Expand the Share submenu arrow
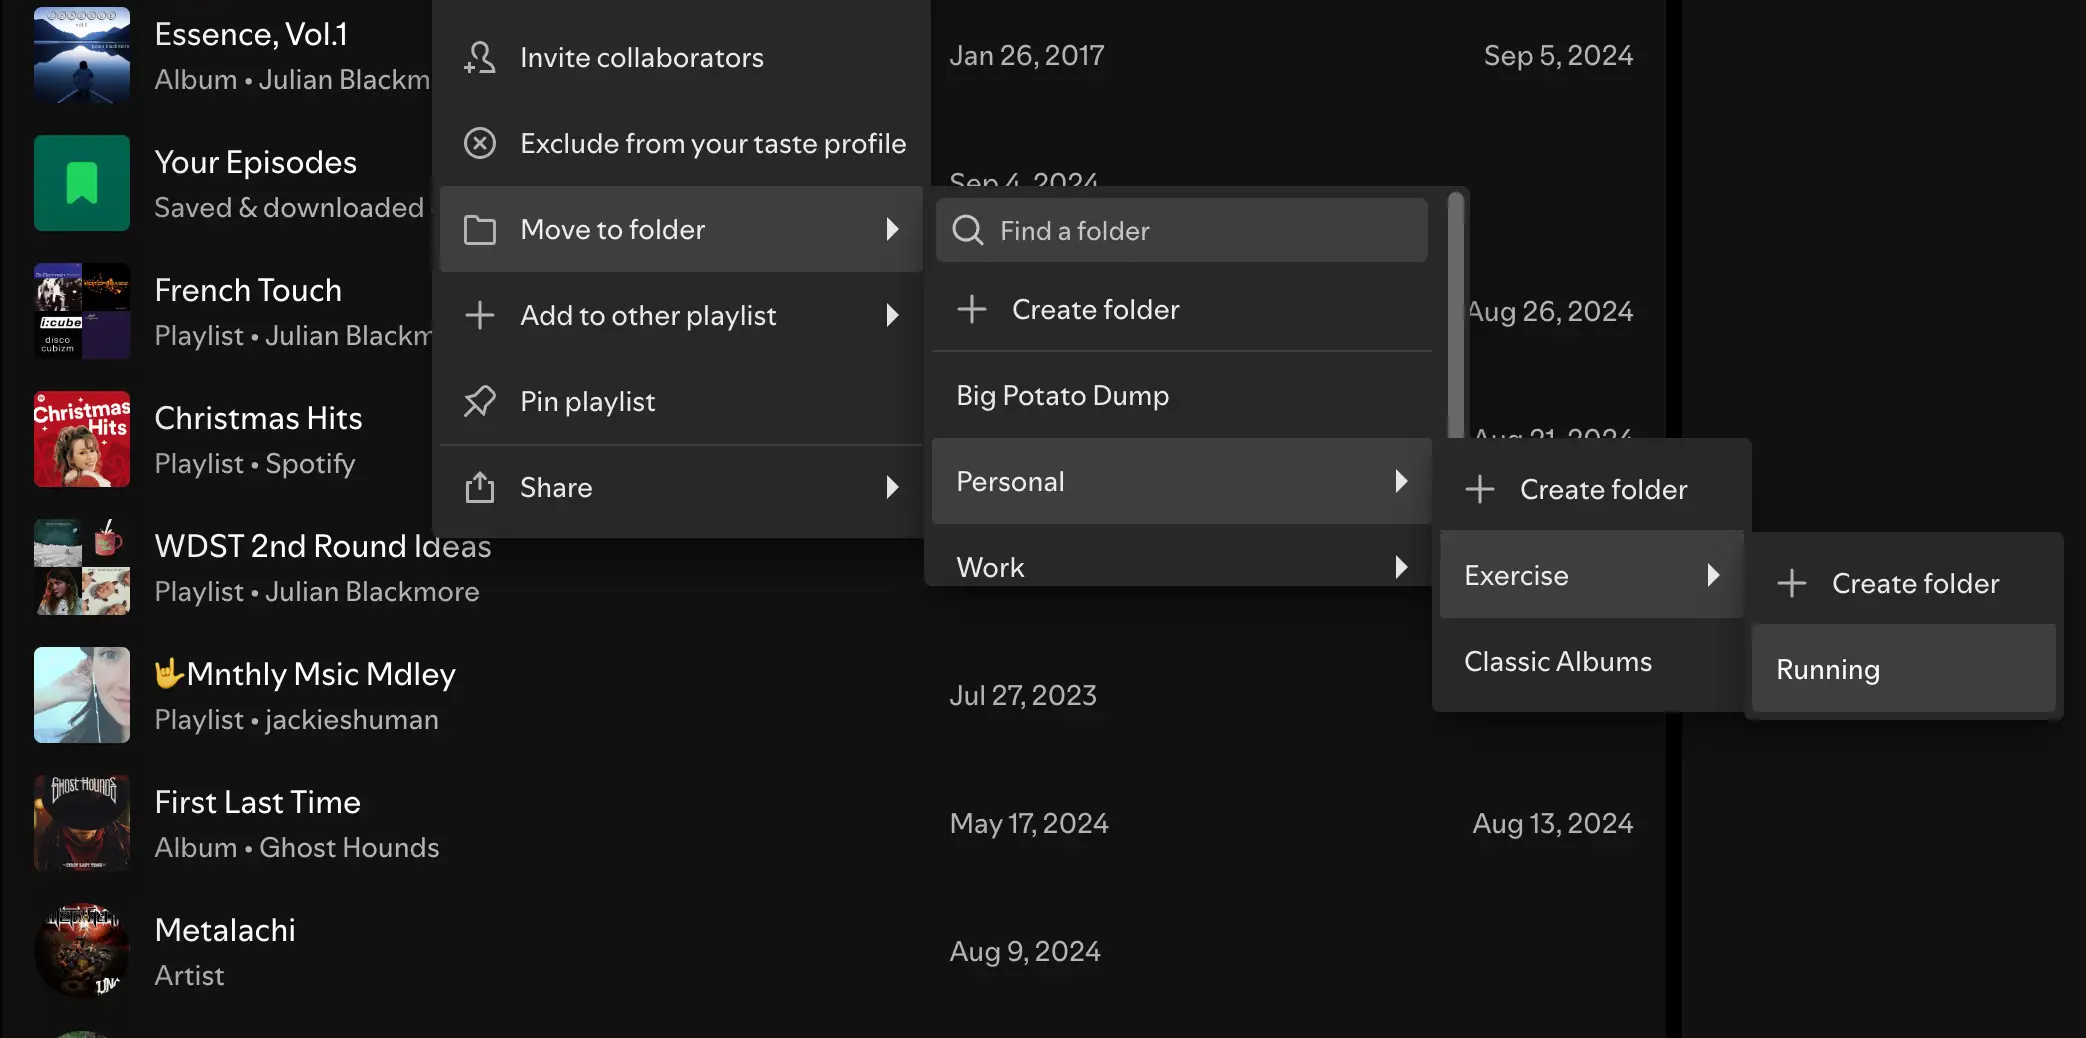 (892, 488)
